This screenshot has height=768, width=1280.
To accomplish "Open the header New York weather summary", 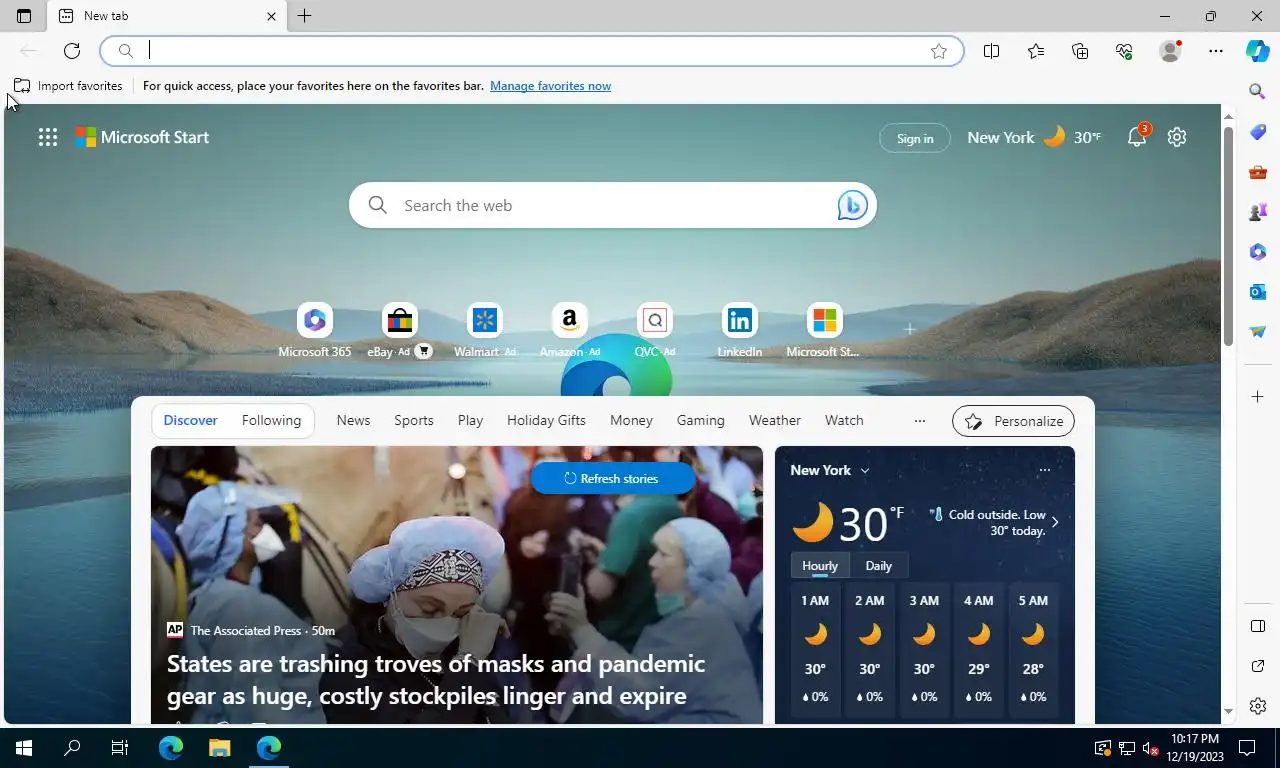I will pyautogui.click(x=1034, y=137).
